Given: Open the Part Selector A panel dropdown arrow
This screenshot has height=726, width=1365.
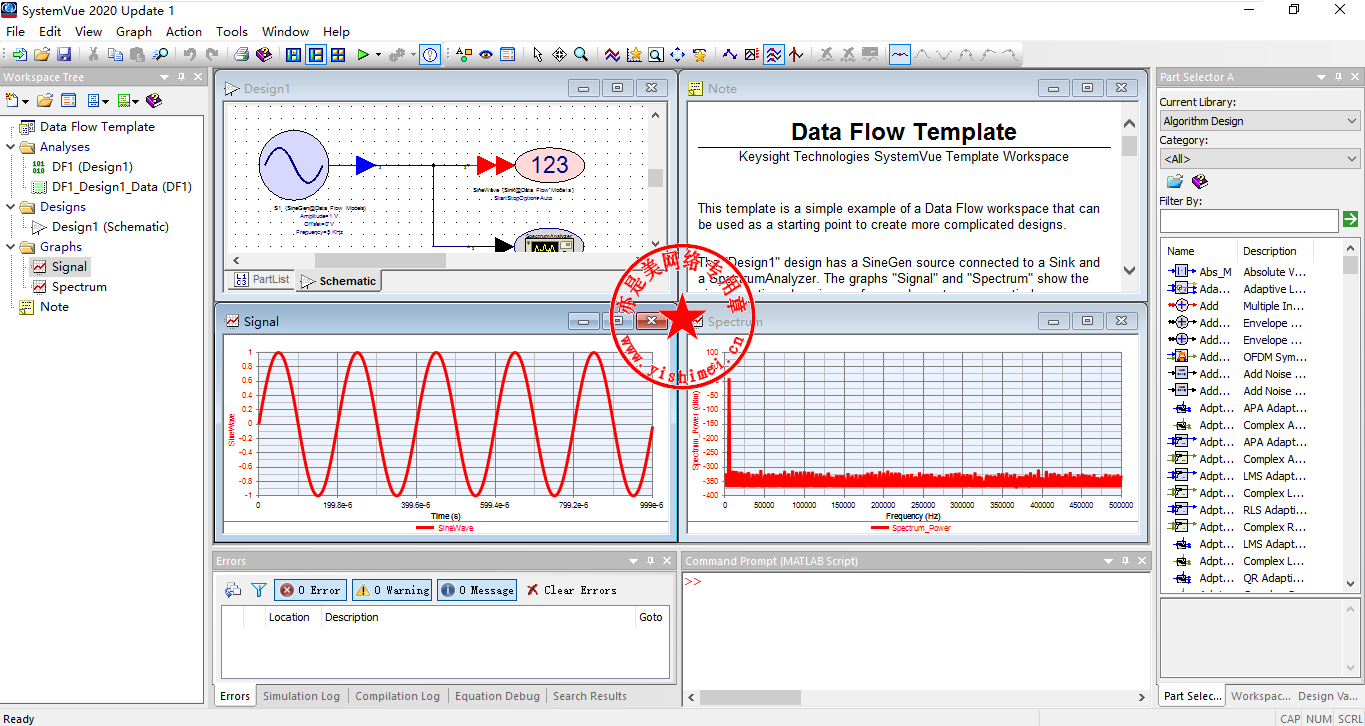Looking at the screenshot, I should 1321,77.
